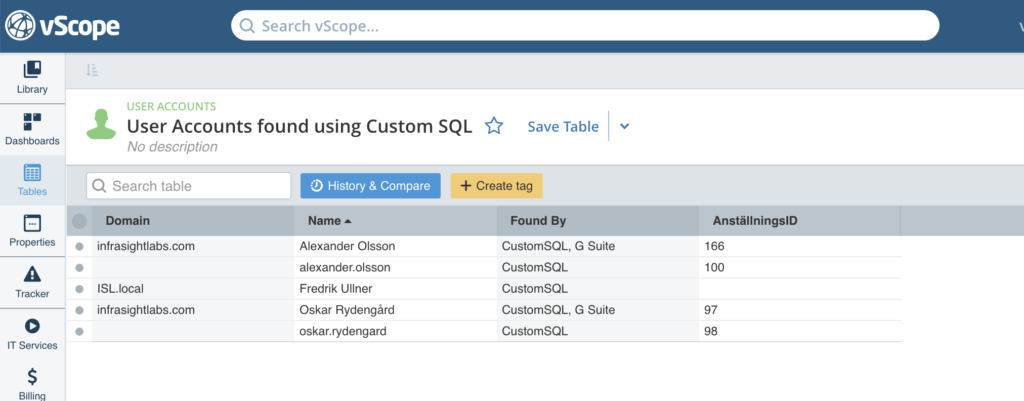1024x401 pixels.
Task: Click the AnställningsID value 97
Action: pyautogui.click(x=711, y=310)
